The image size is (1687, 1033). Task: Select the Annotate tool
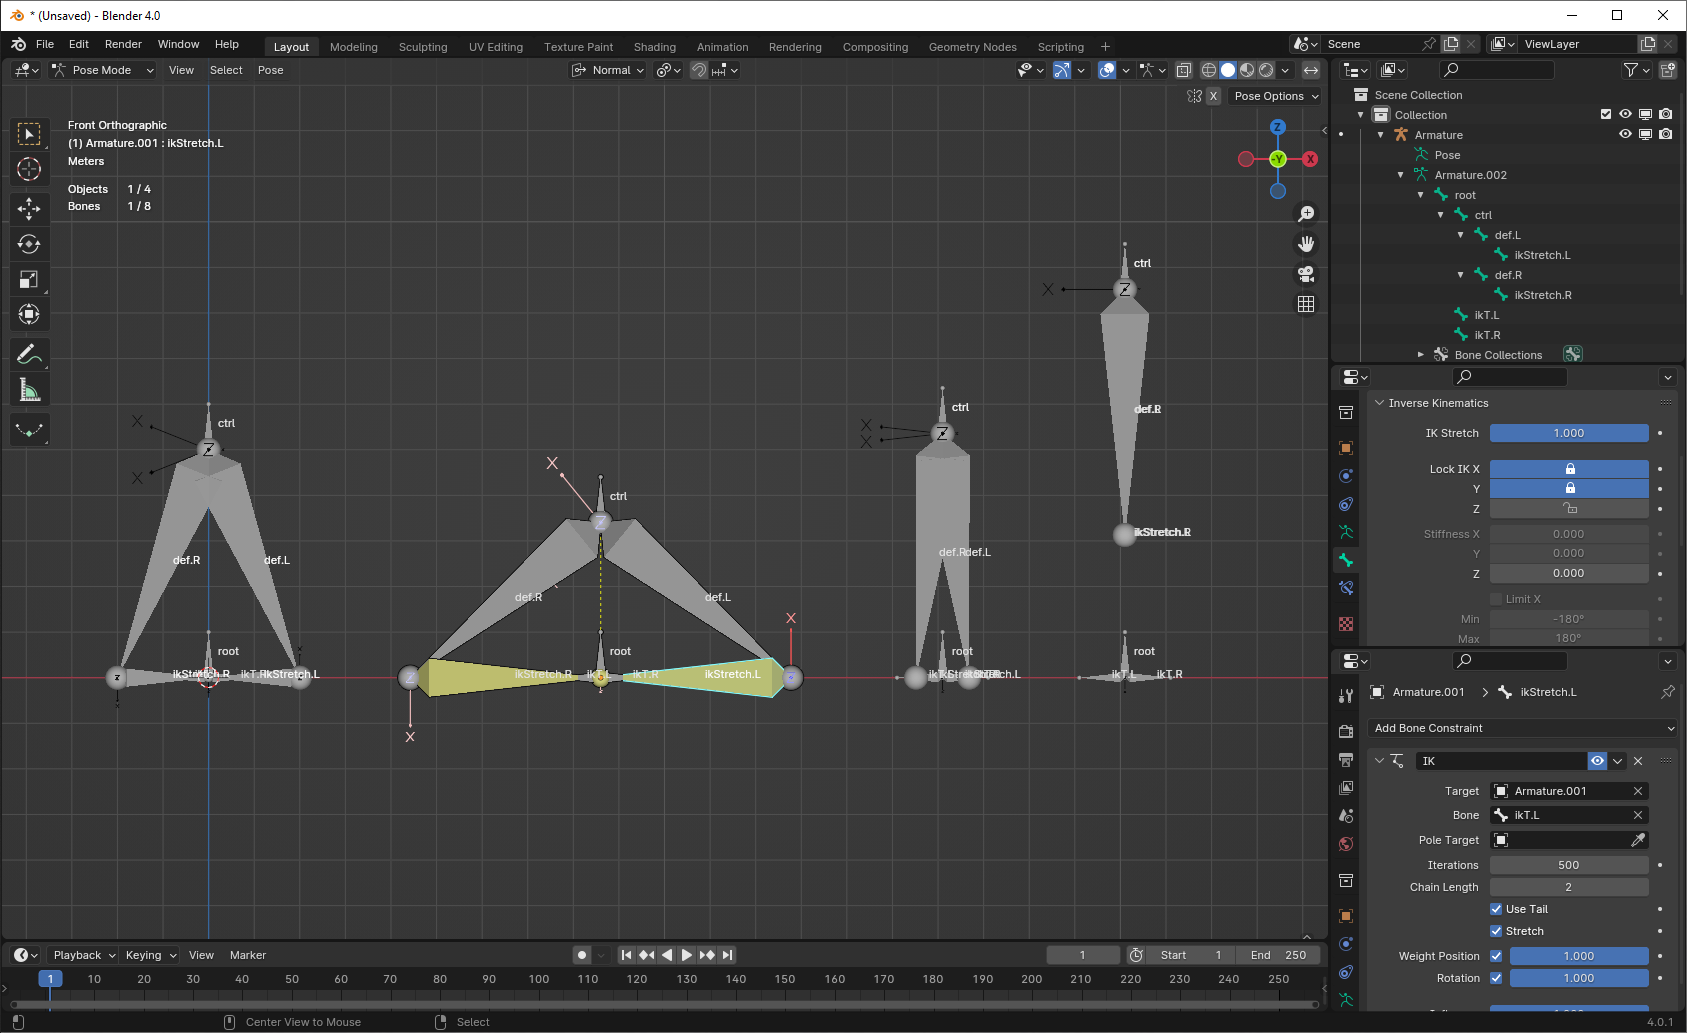click(29, 354)
